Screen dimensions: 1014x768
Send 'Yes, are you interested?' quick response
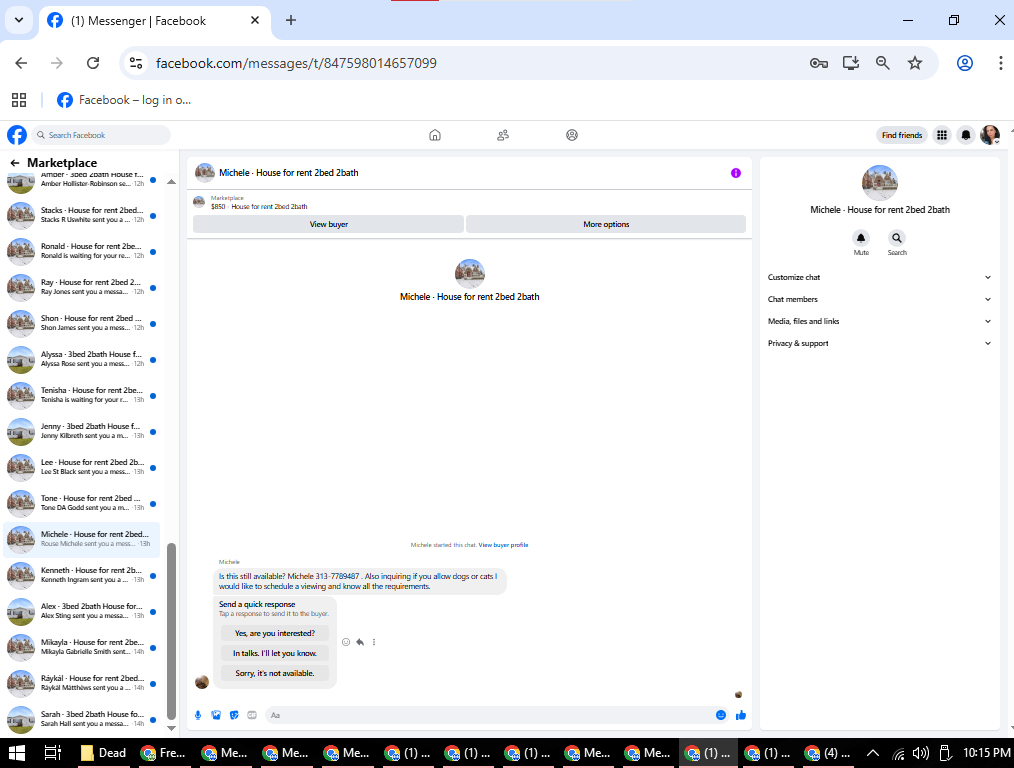[x=275, y=634]
